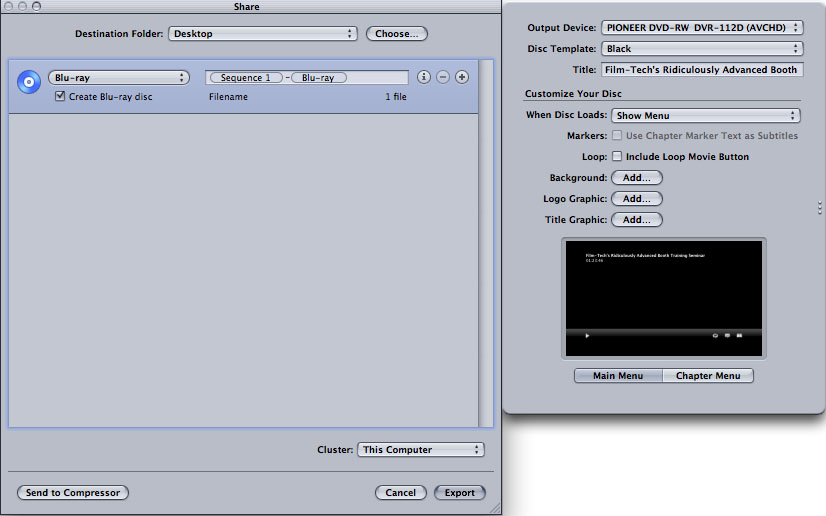Click the 'Filename' label

pos(228,96)
